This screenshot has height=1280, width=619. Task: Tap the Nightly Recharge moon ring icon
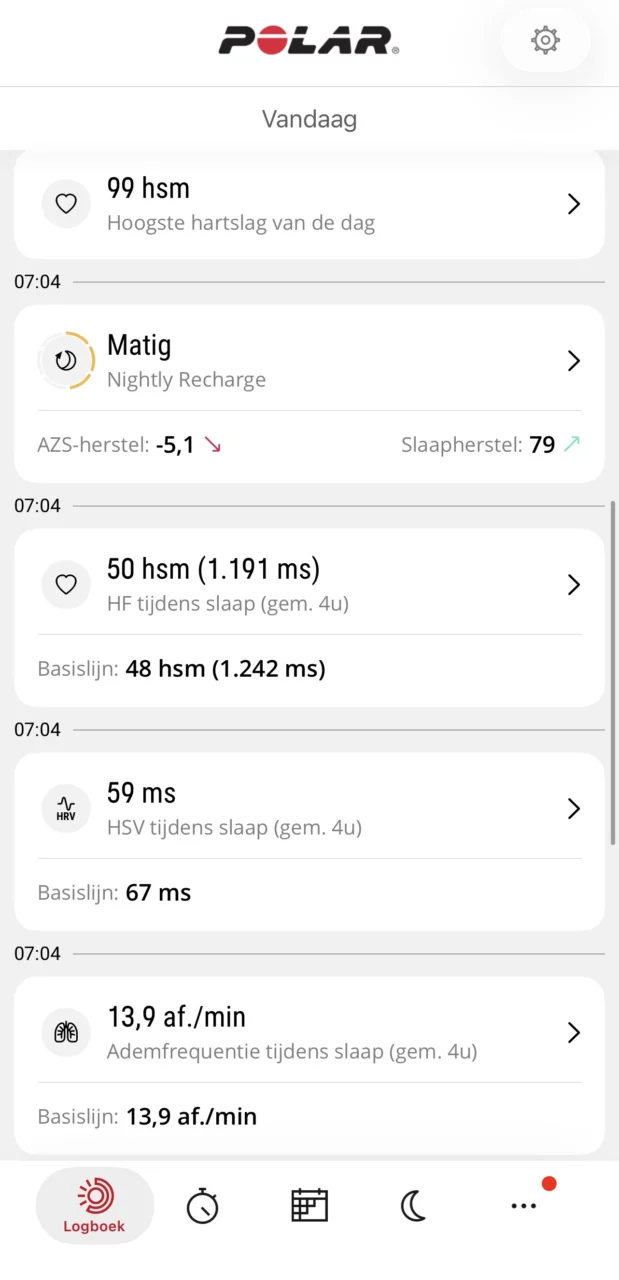(x=66, y=361)
